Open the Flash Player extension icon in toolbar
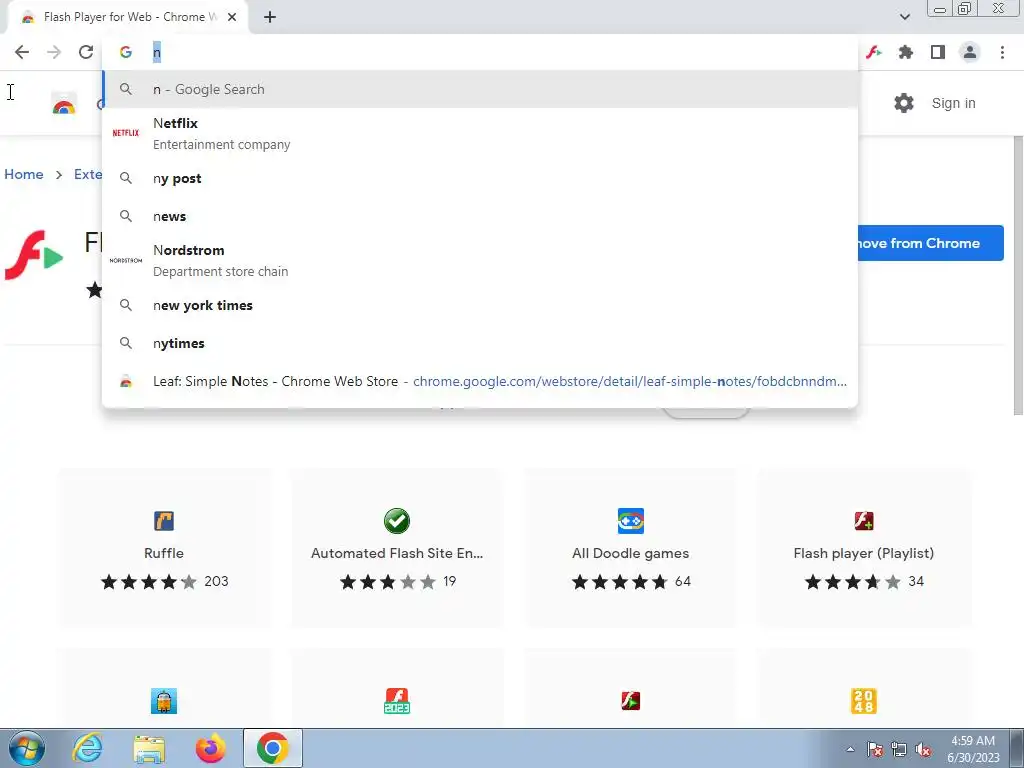The height and width of the screenshot is (768, 1024). tap(874, 52)
